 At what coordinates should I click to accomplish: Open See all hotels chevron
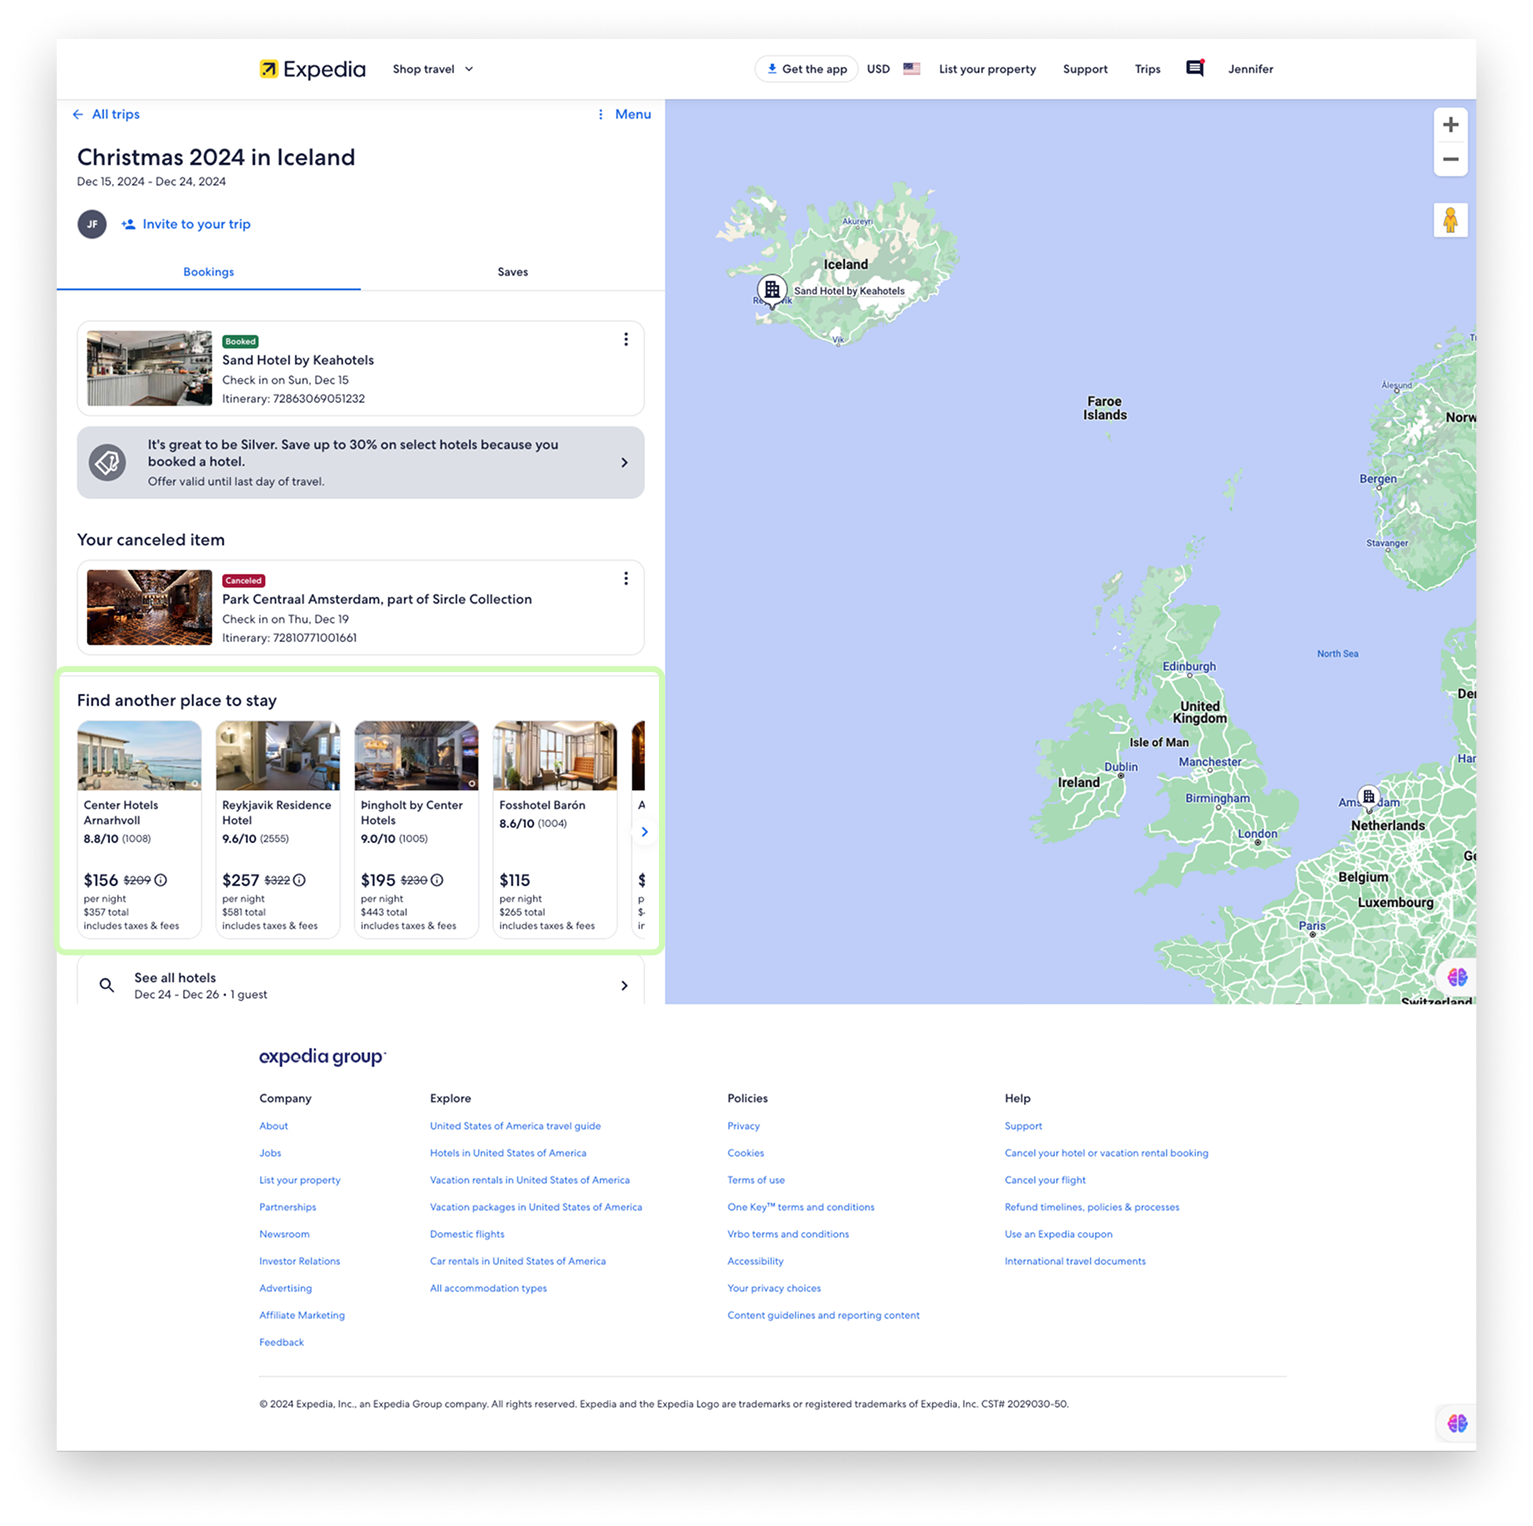pyautogui.click(x=624, y=985)
